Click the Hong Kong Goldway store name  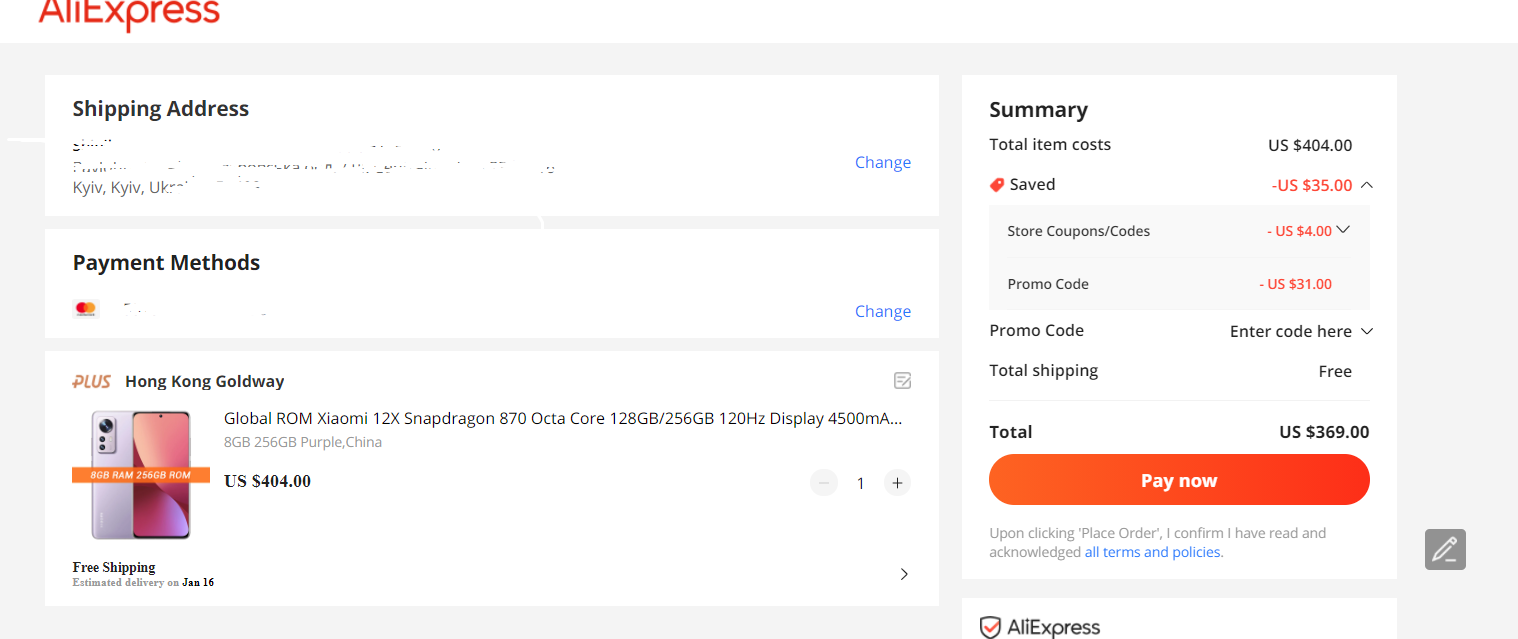coord(204,381)
